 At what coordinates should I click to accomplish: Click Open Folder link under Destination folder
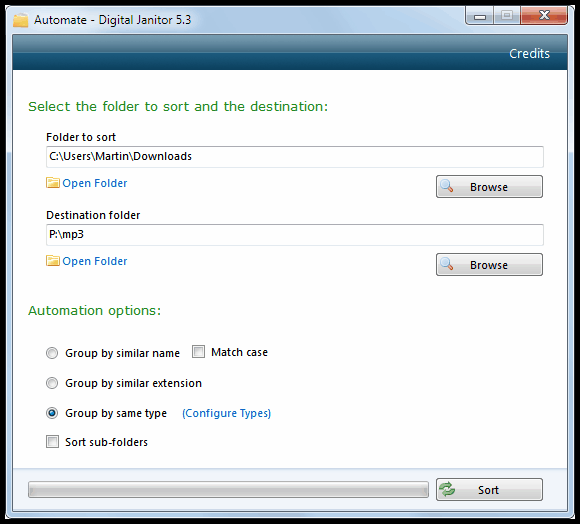(x=95, y=261)
